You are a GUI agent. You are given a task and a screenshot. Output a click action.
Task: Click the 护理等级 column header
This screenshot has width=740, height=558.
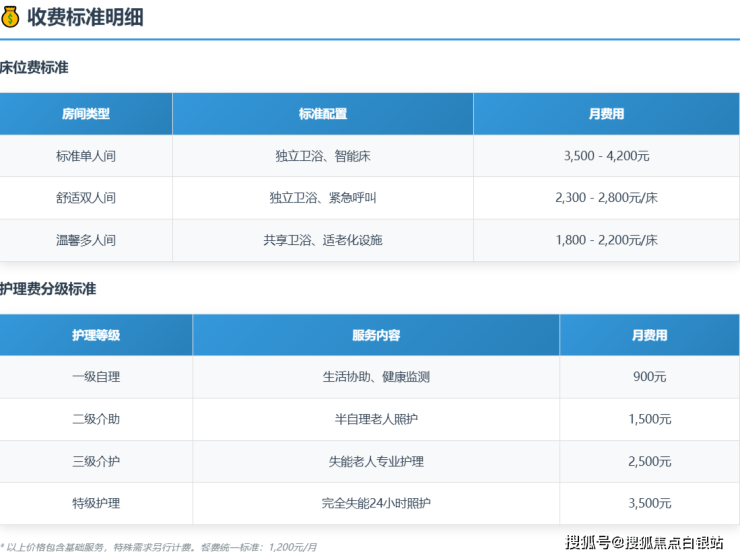(x=96, y=335)
